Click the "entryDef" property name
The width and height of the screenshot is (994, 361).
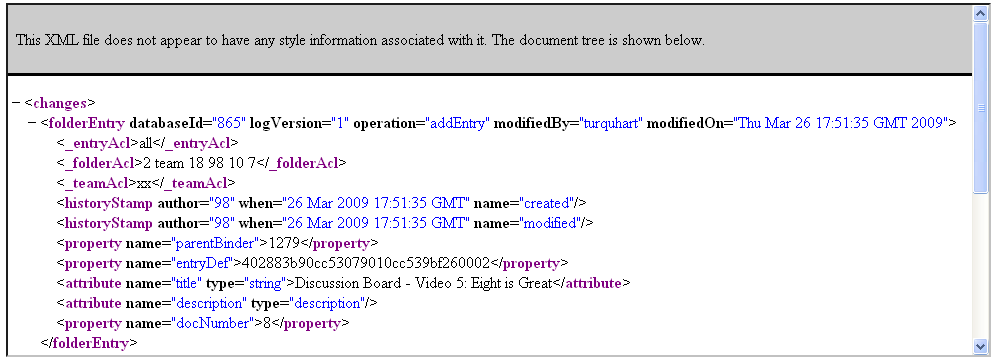pyautogui.click(x=203, y=263)
